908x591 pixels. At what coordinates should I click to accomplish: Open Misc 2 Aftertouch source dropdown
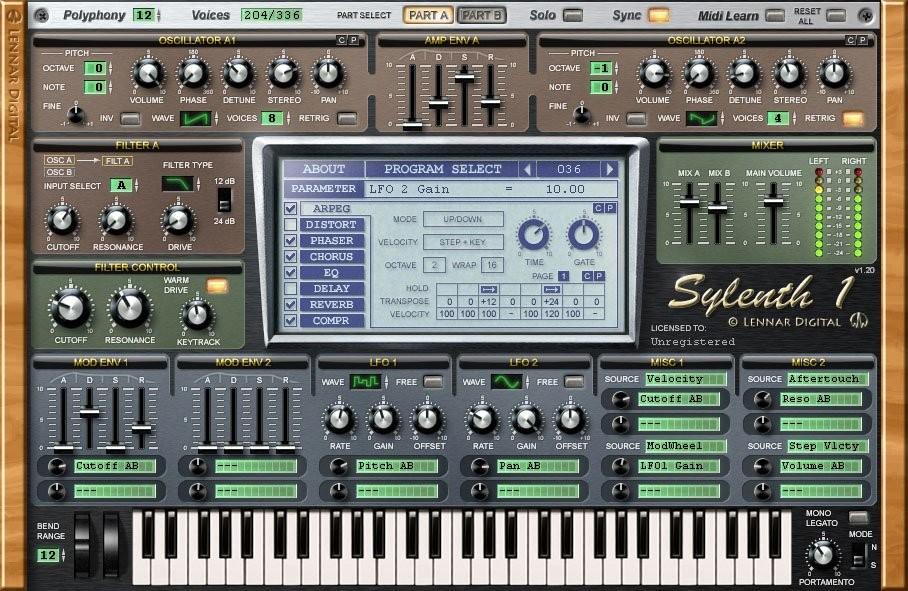(x=828, y=379)
